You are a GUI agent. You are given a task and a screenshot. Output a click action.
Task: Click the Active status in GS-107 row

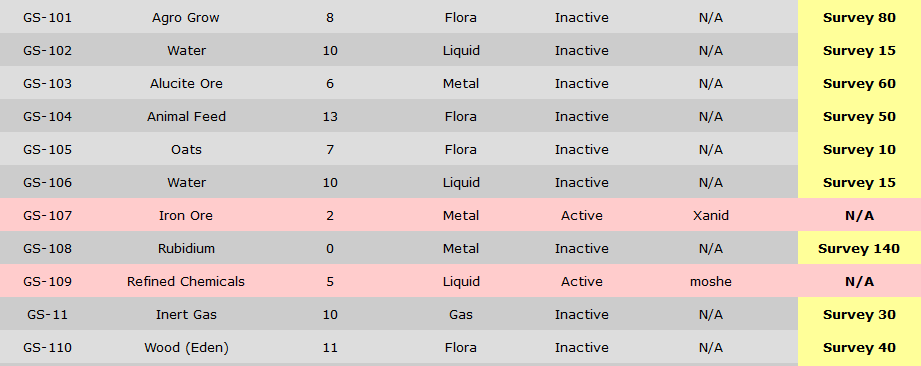click(x=581, y=216)
